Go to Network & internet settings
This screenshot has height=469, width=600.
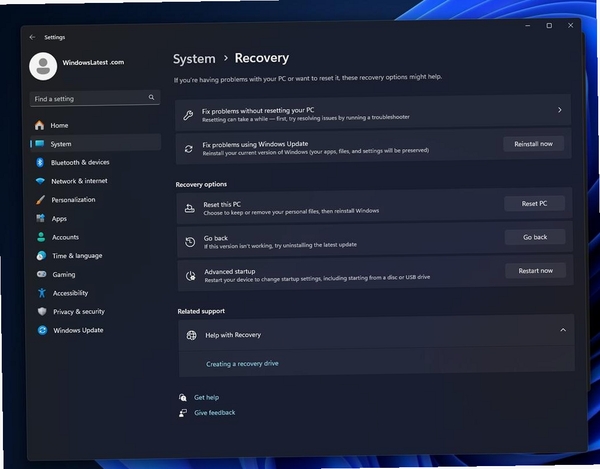coord(96,181)
